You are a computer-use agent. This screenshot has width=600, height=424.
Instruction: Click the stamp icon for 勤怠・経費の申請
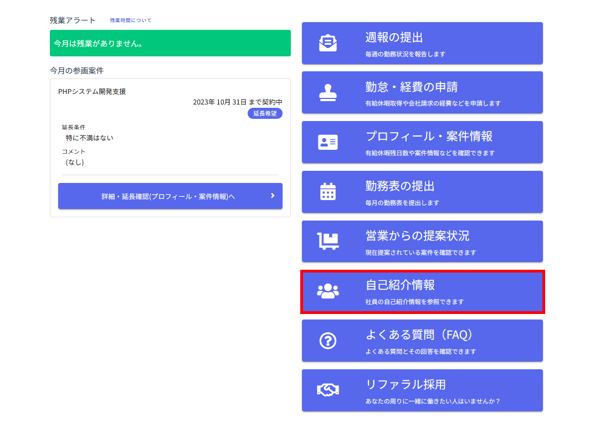click(328, 93)
